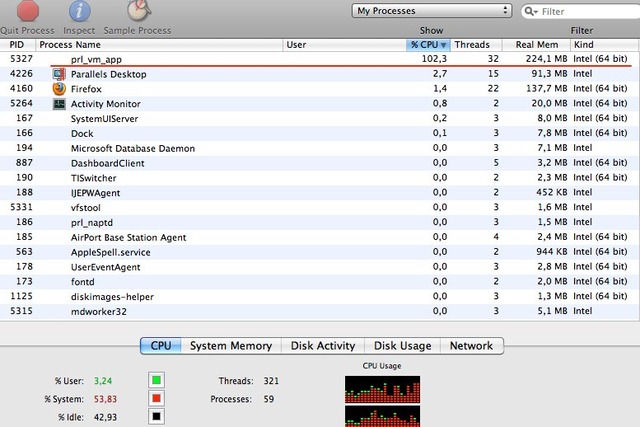The image size is (640, 427).
Task: Click the 3,24 % User value
Action: (x=103, y=381)
